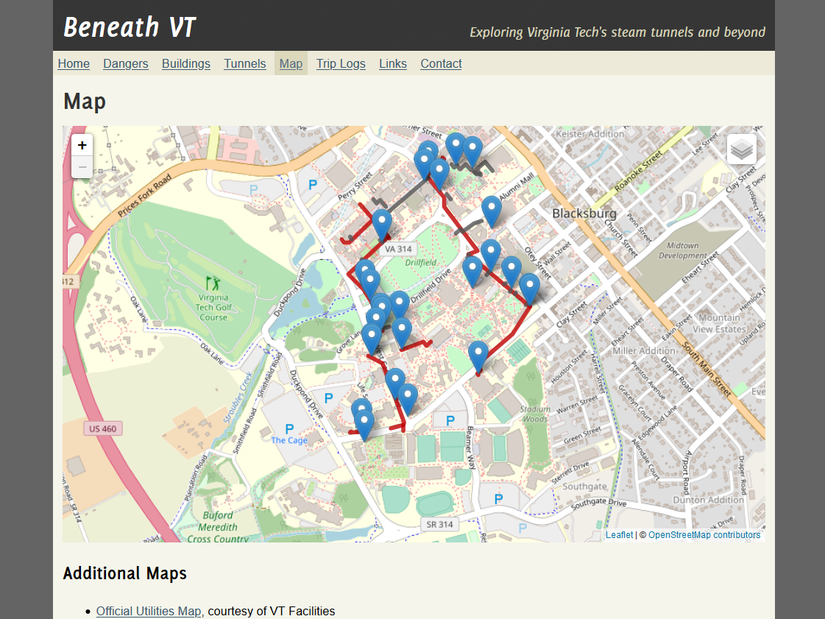Click the Leaflet attribution link
The height and width of the screenshot is (619, 825).
(x=619, y=535)
